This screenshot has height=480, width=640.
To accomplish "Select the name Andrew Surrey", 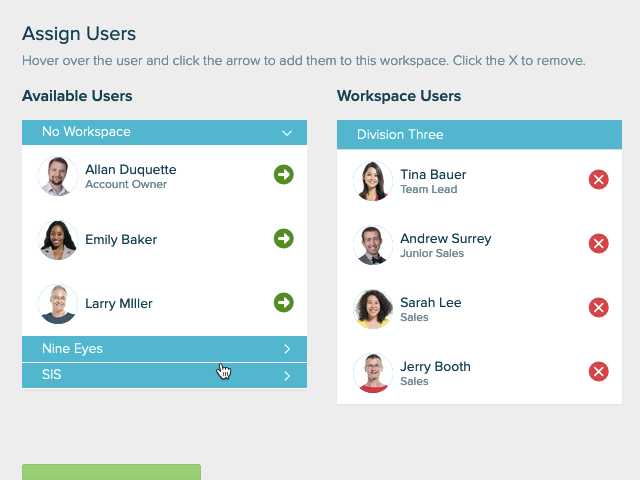I will 446,238.
